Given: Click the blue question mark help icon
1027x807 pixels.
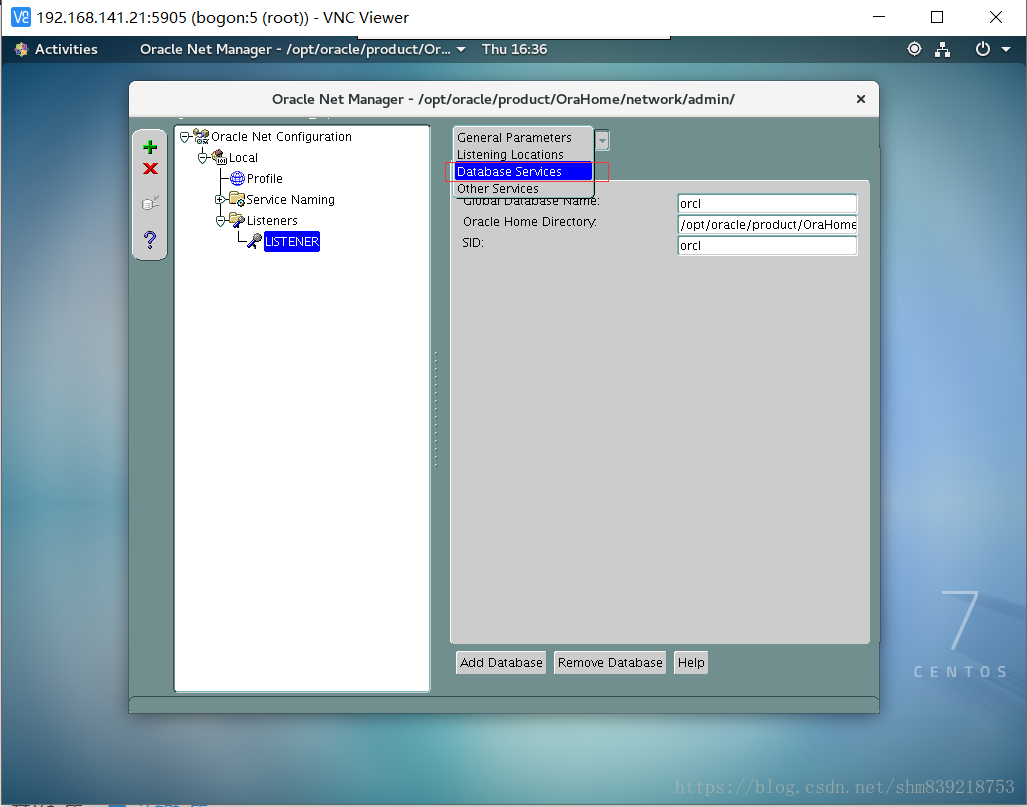Looking at the screenshot, I should (150, 240).
